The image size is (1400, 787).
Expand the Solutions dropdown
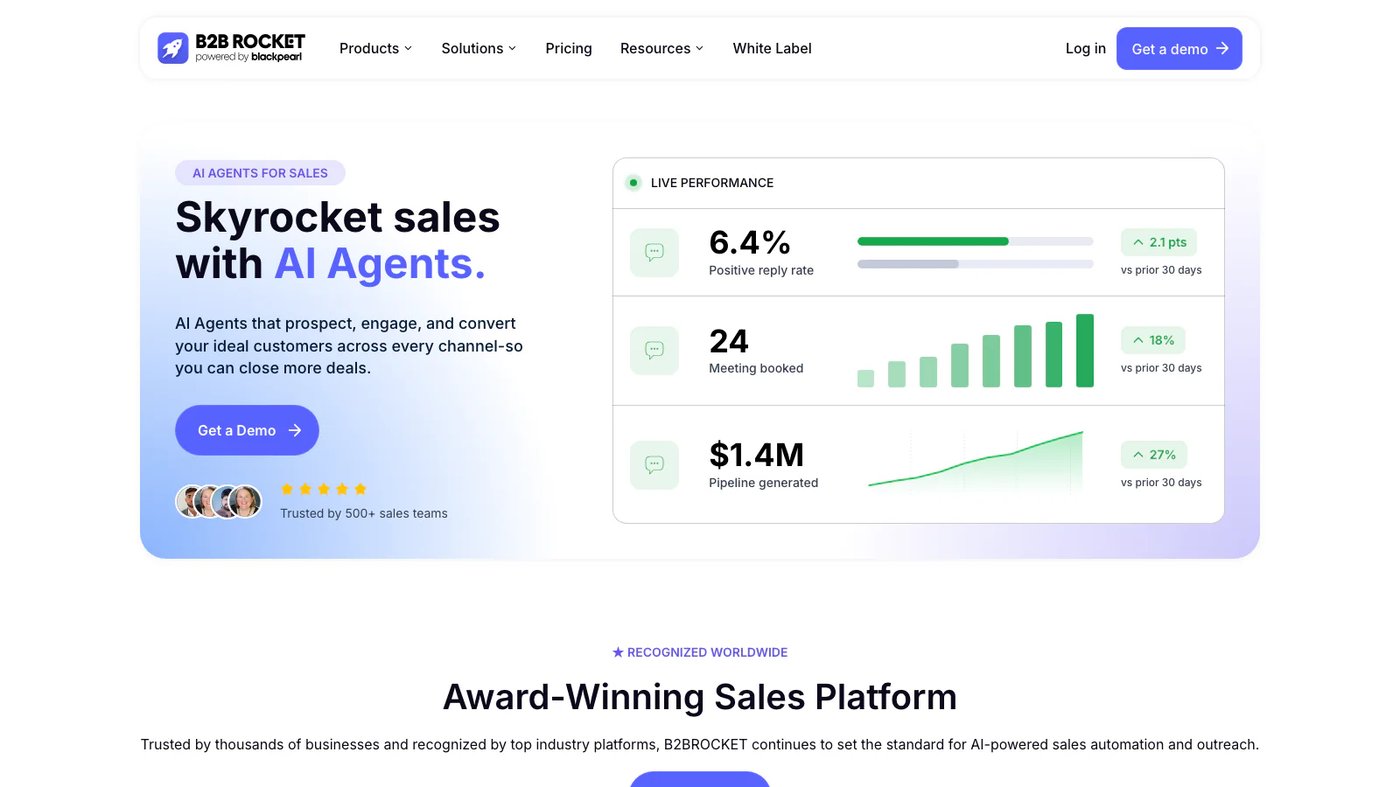pos(479,48)
